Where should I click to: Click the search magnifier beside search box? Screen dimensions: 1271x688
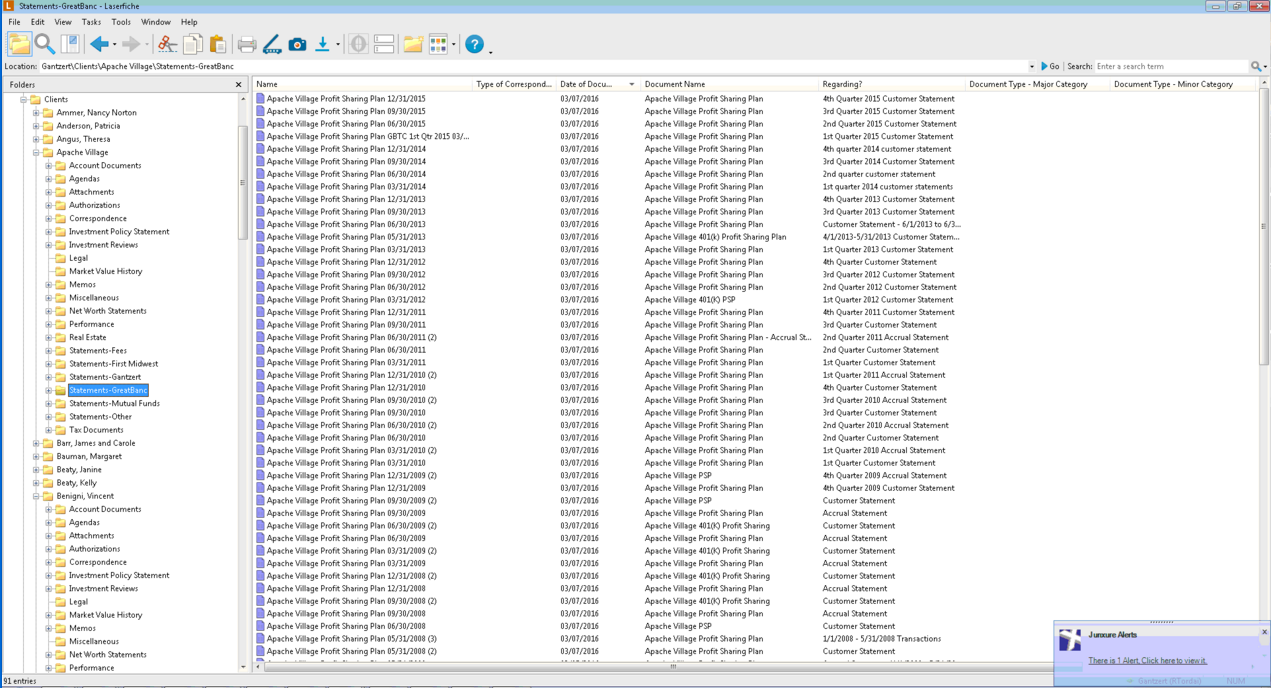coord(1256,66)
